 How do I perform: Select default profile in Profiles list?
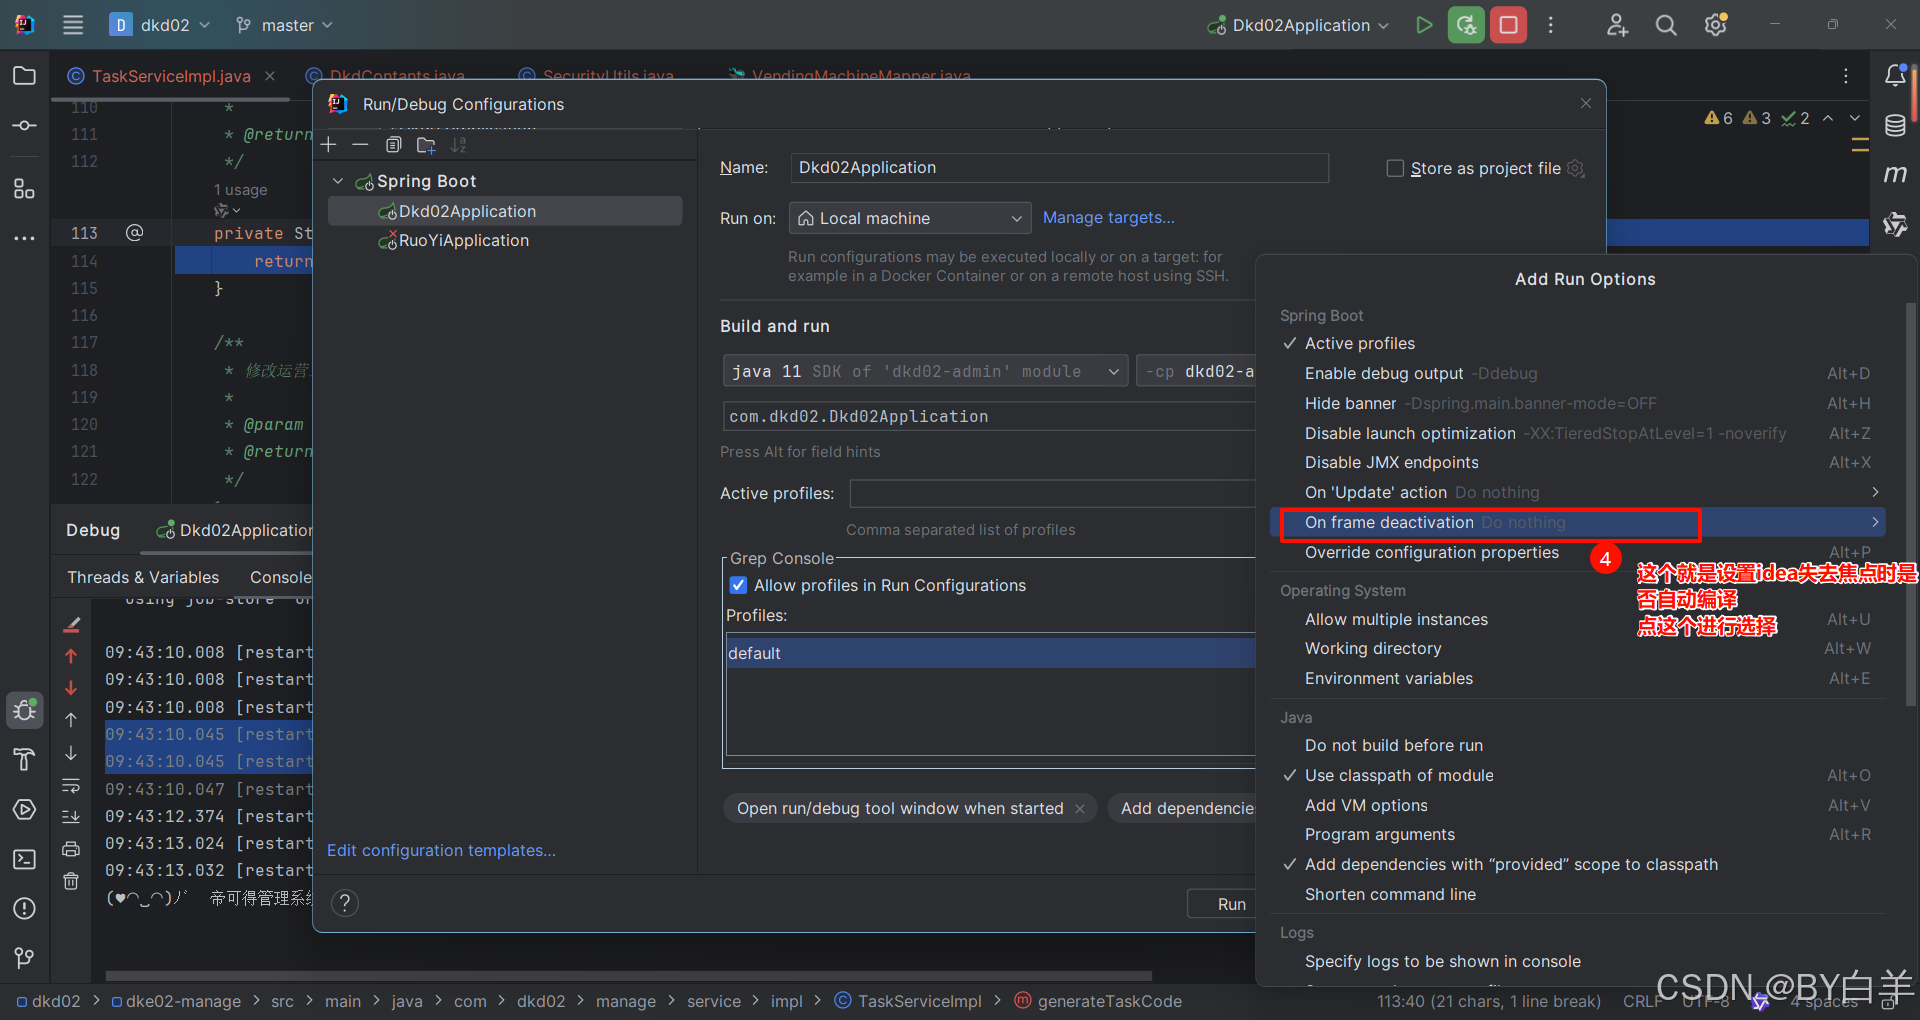[990, 653]
